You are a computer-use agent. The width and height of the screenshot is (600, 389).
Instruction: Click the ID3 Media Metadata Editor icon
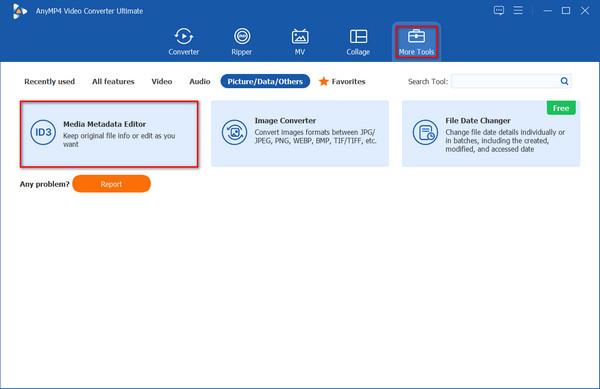(43, 132)
